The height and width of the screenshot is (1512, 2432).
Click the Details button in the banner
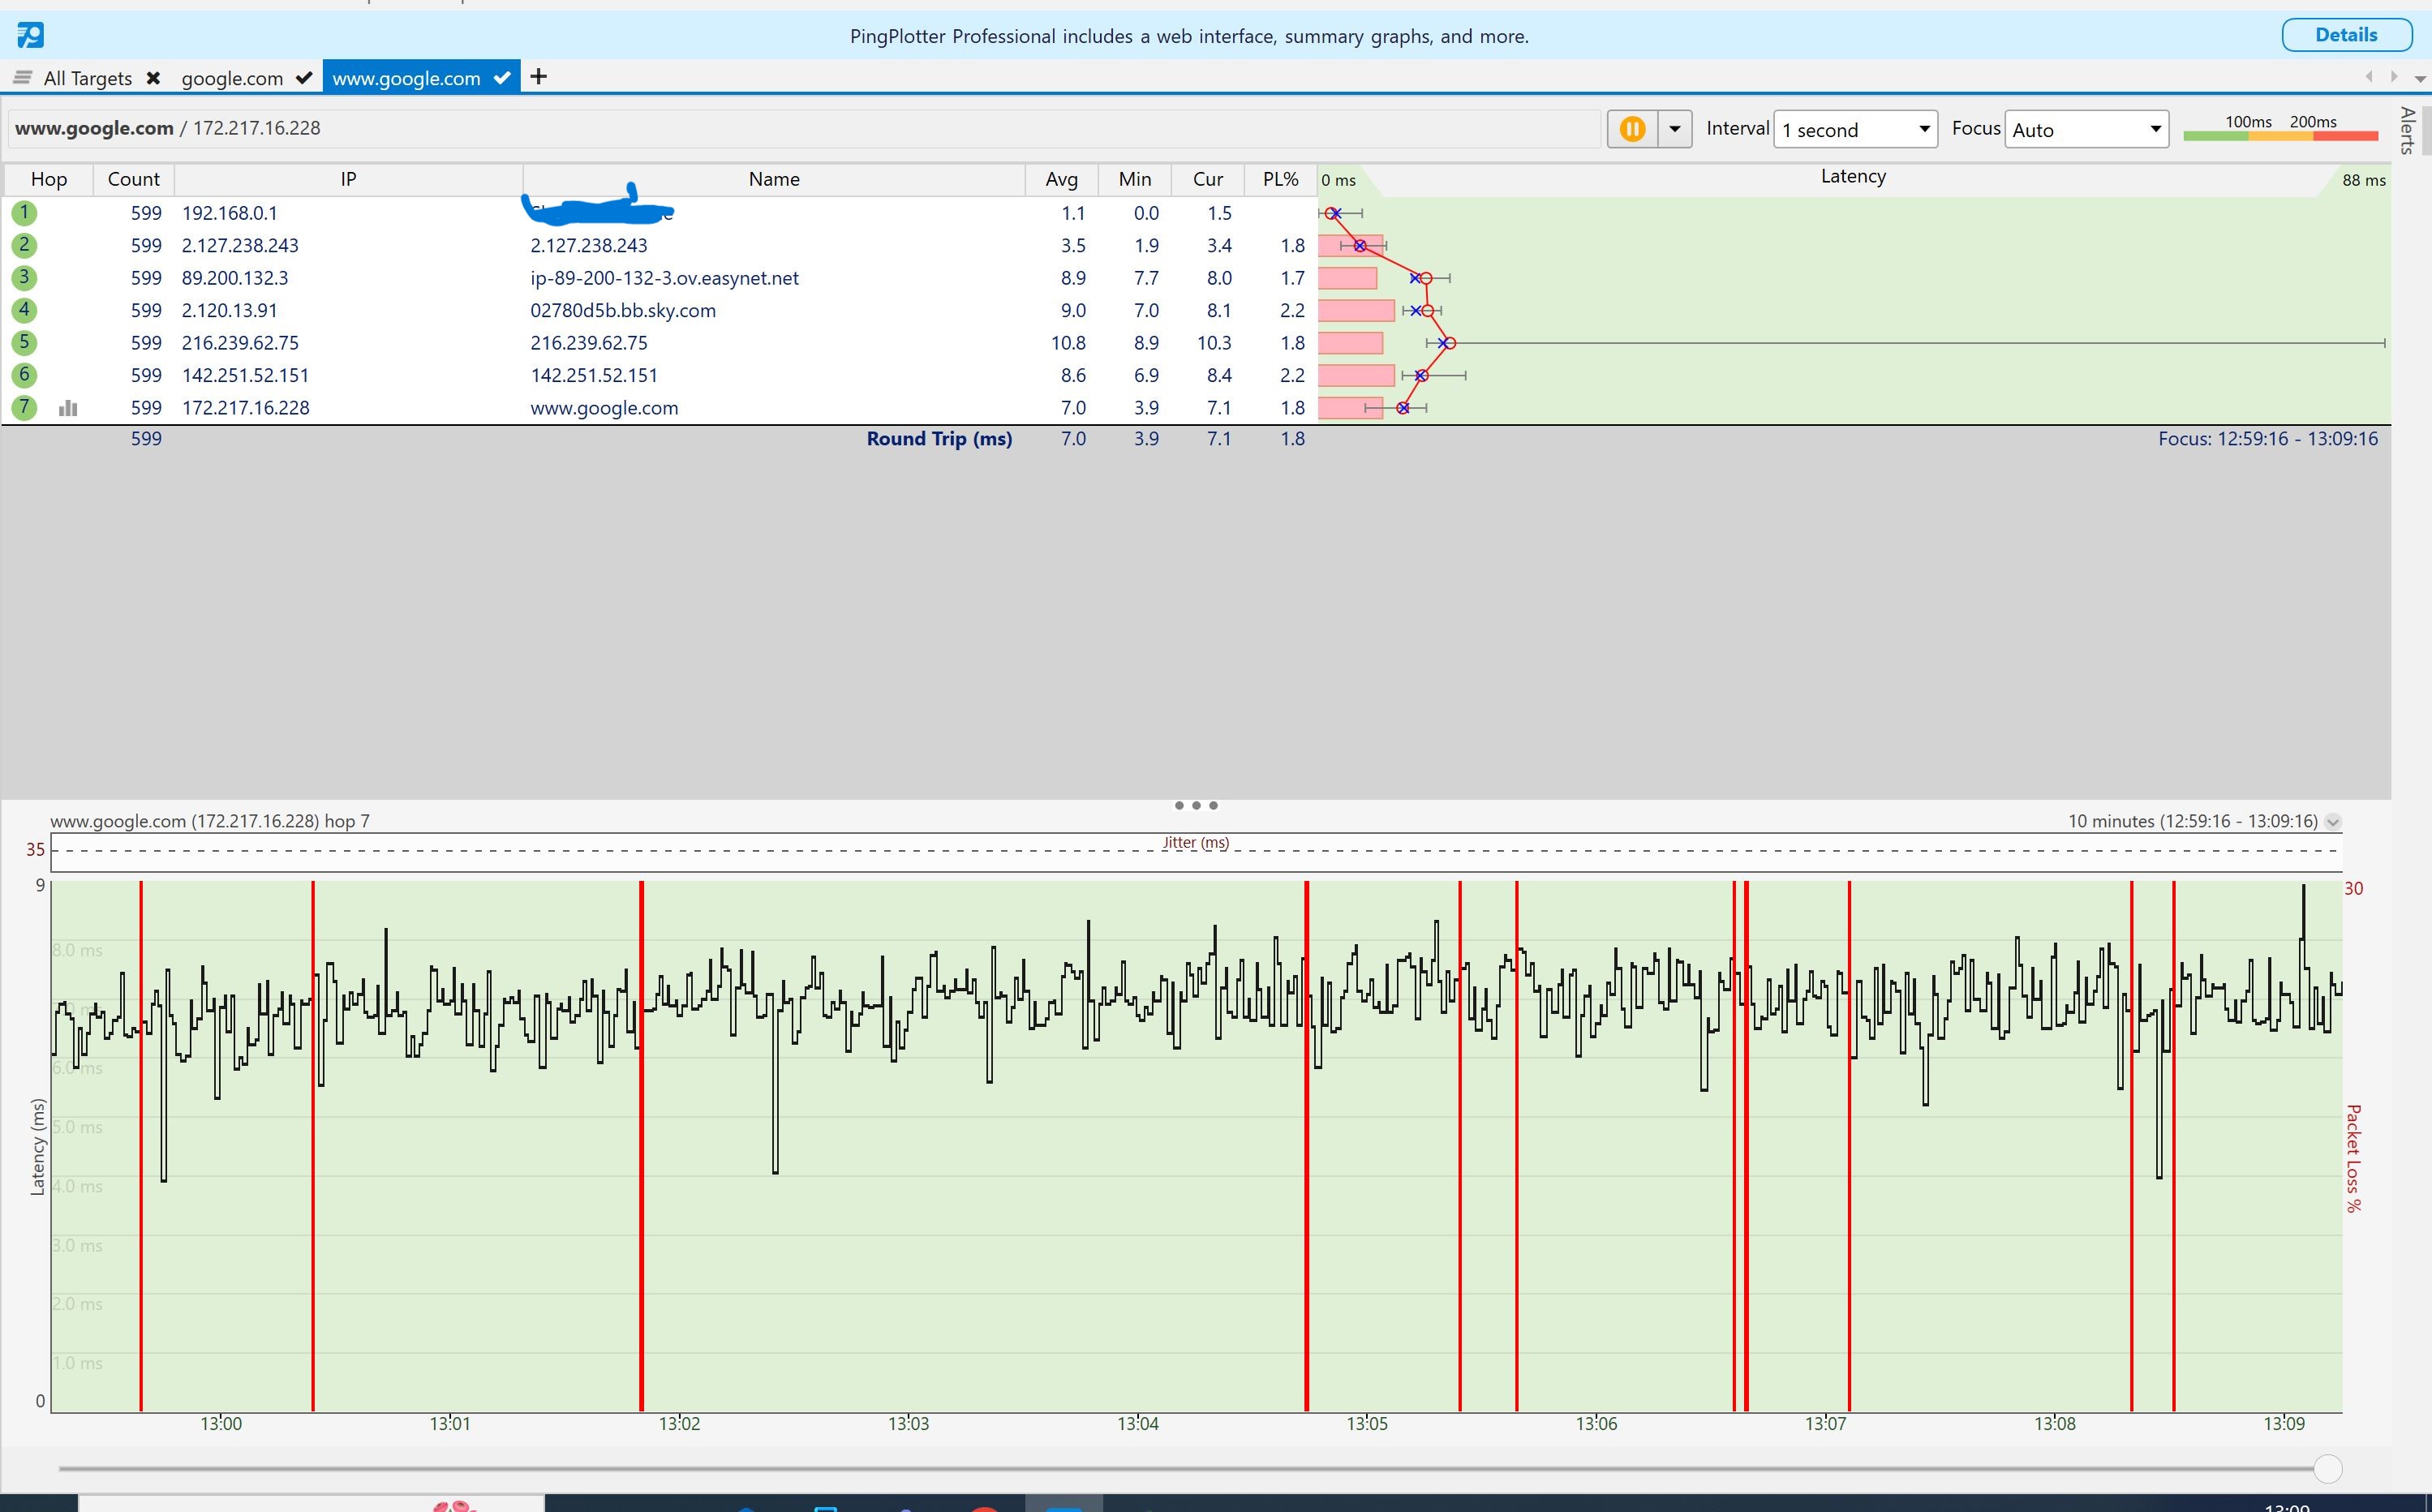pos(2346,35)
